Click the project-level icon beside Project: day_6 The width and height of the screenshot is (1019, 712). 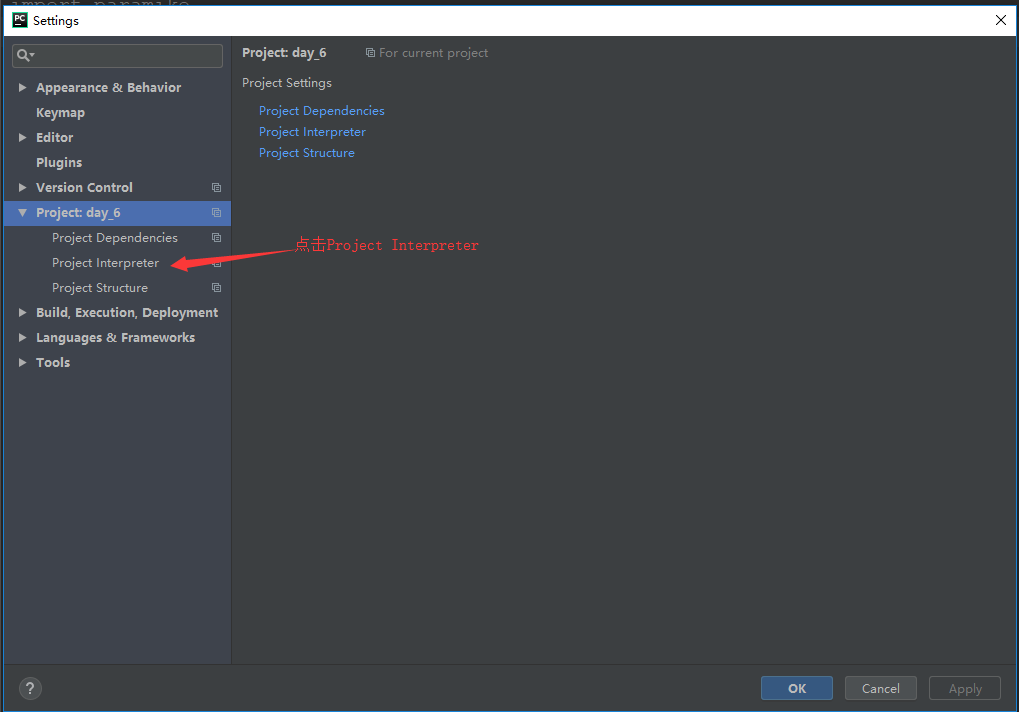point(216,212)
